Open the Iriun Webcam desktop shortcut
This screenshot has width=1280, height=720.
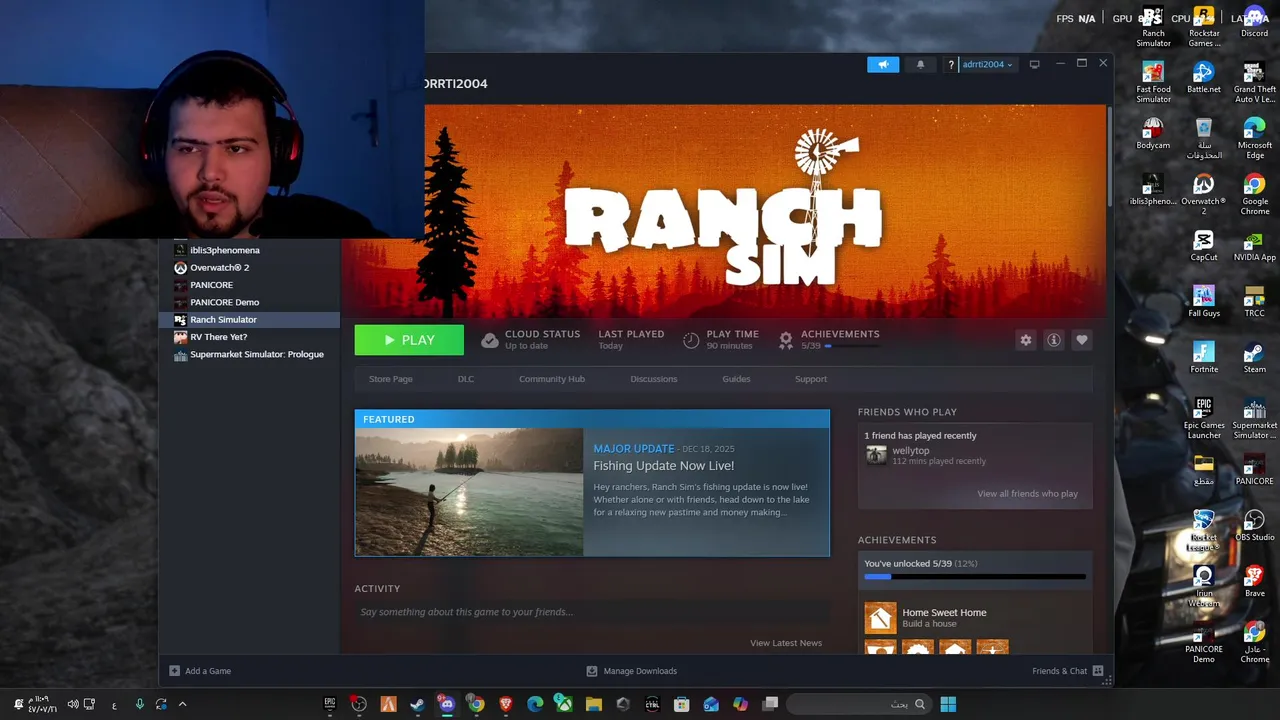tap(1204, 587)
